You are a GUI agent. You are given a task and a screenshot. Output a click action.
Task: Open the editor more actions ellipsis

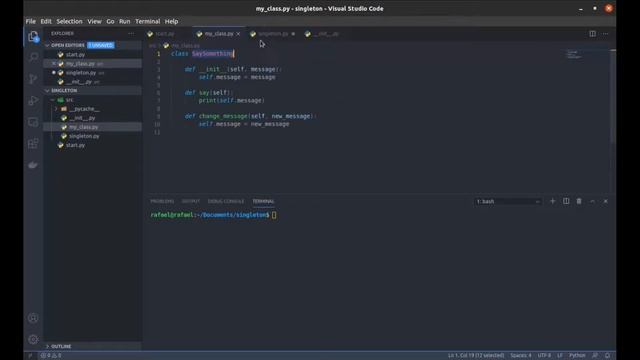[x=605, y=34]
